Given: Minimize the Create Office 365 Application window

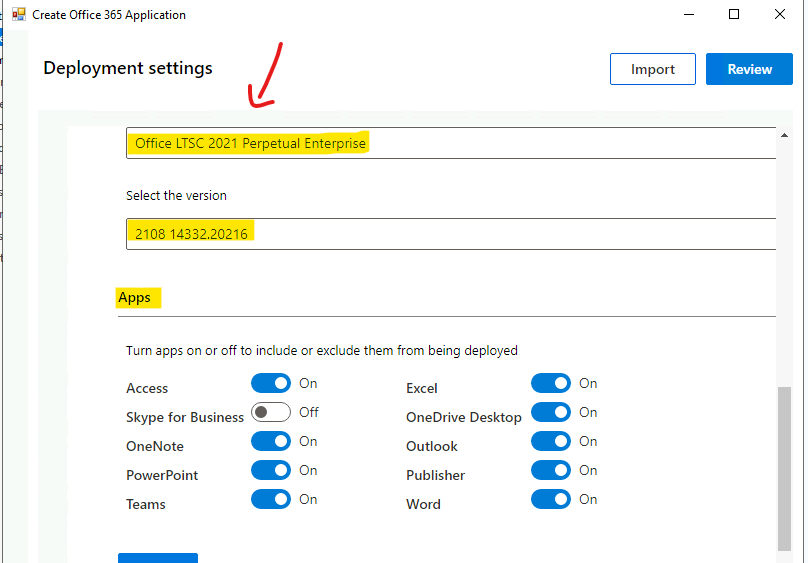Looking at the screenshot, I should click(x=689, y=14).
